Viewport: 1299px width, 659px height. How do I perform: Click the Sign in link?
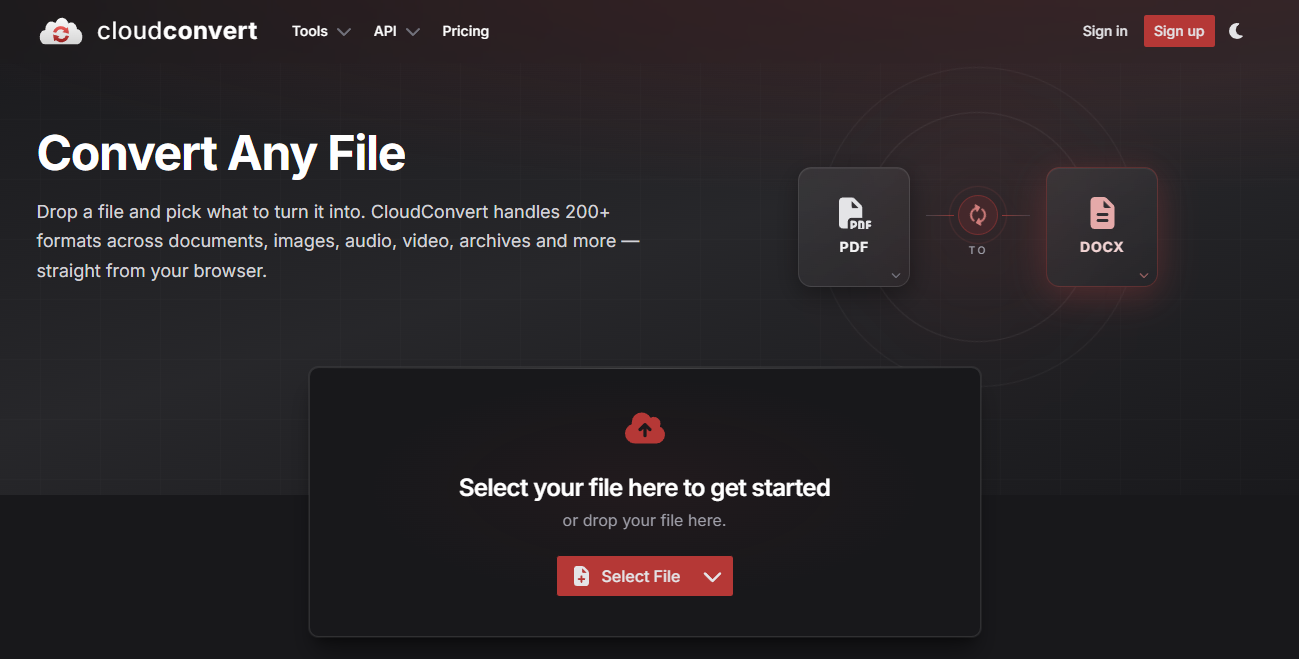point(1105,31)
